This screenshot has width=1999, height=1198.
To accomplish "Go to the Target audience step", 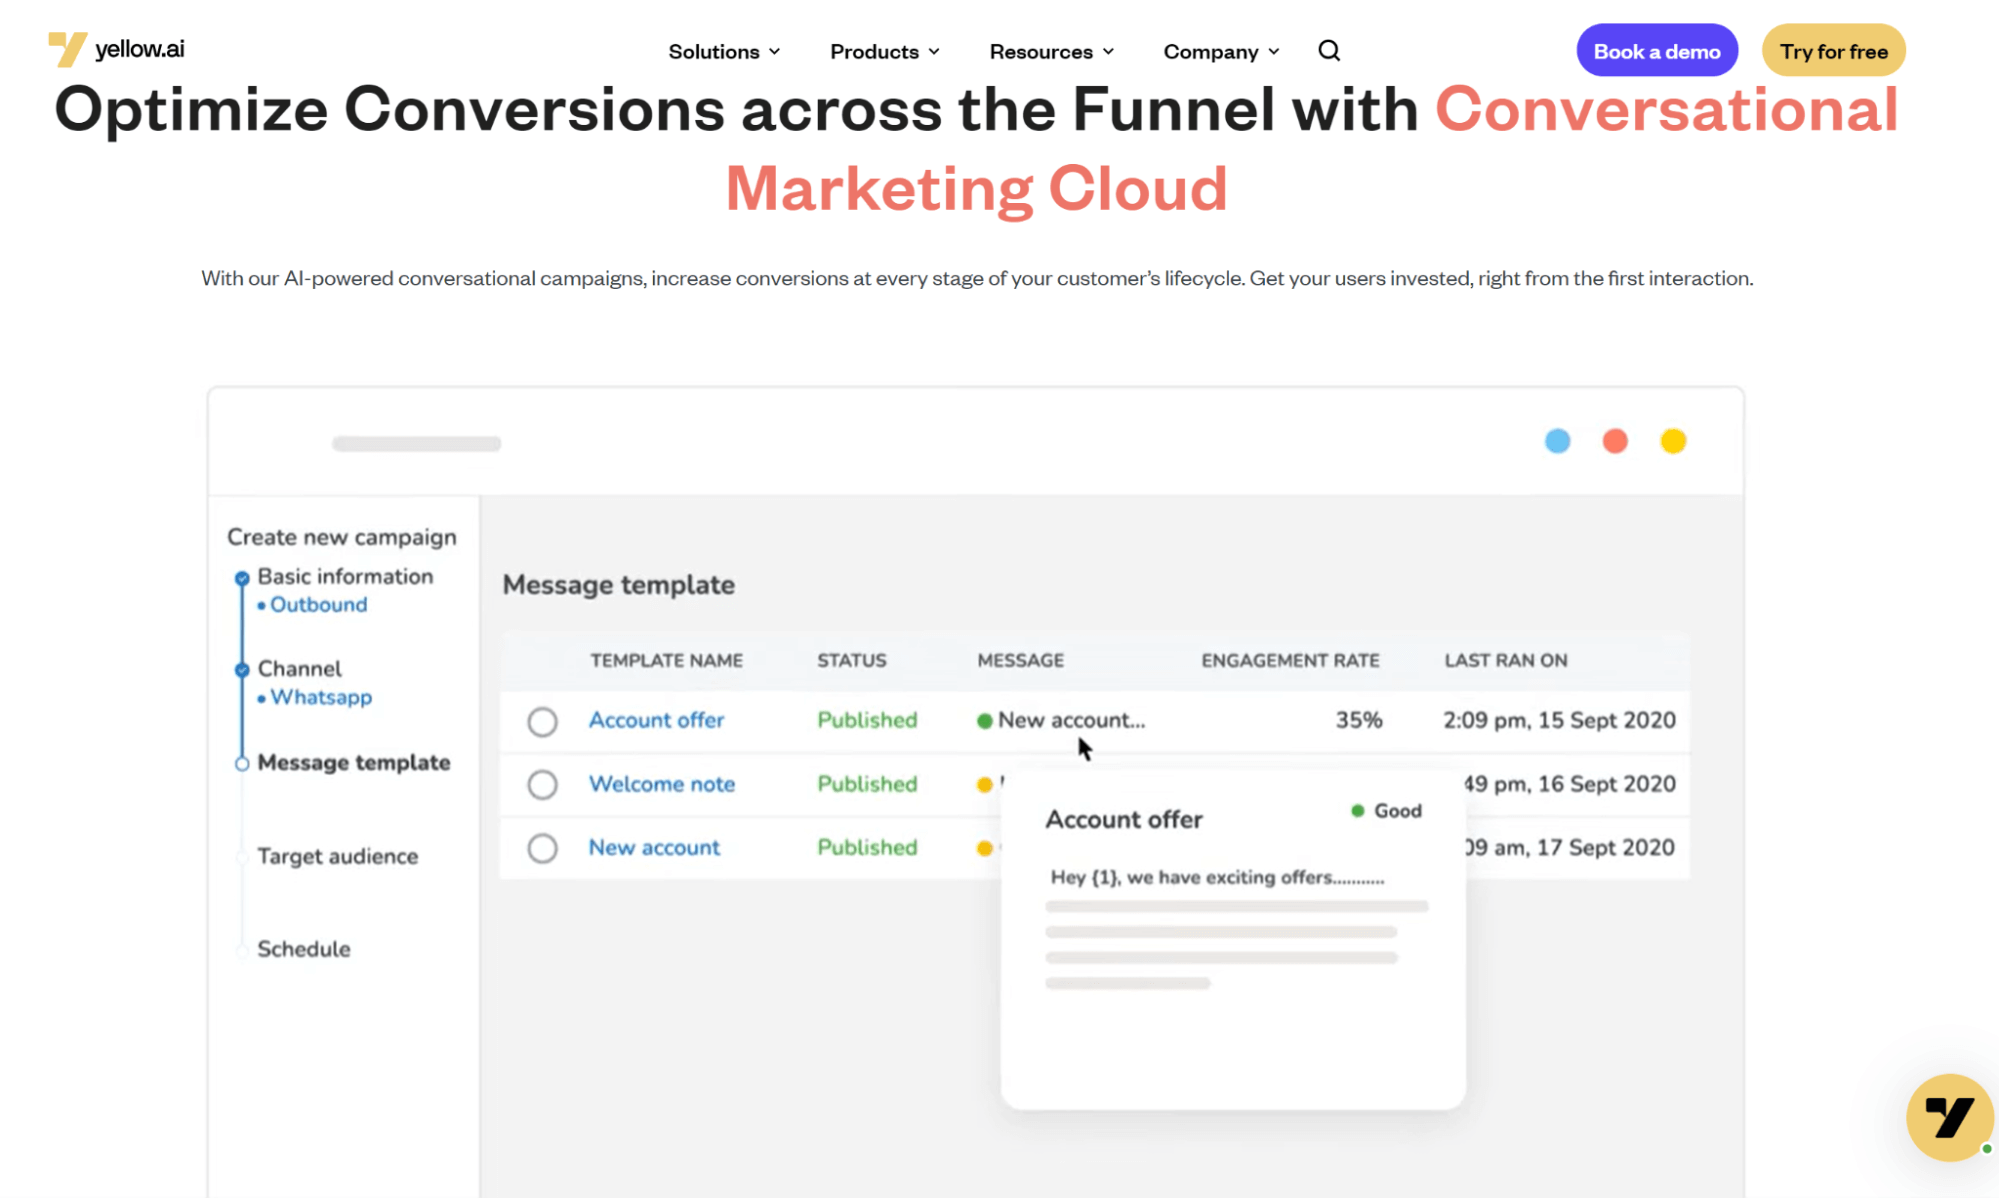I will (337, 856).
